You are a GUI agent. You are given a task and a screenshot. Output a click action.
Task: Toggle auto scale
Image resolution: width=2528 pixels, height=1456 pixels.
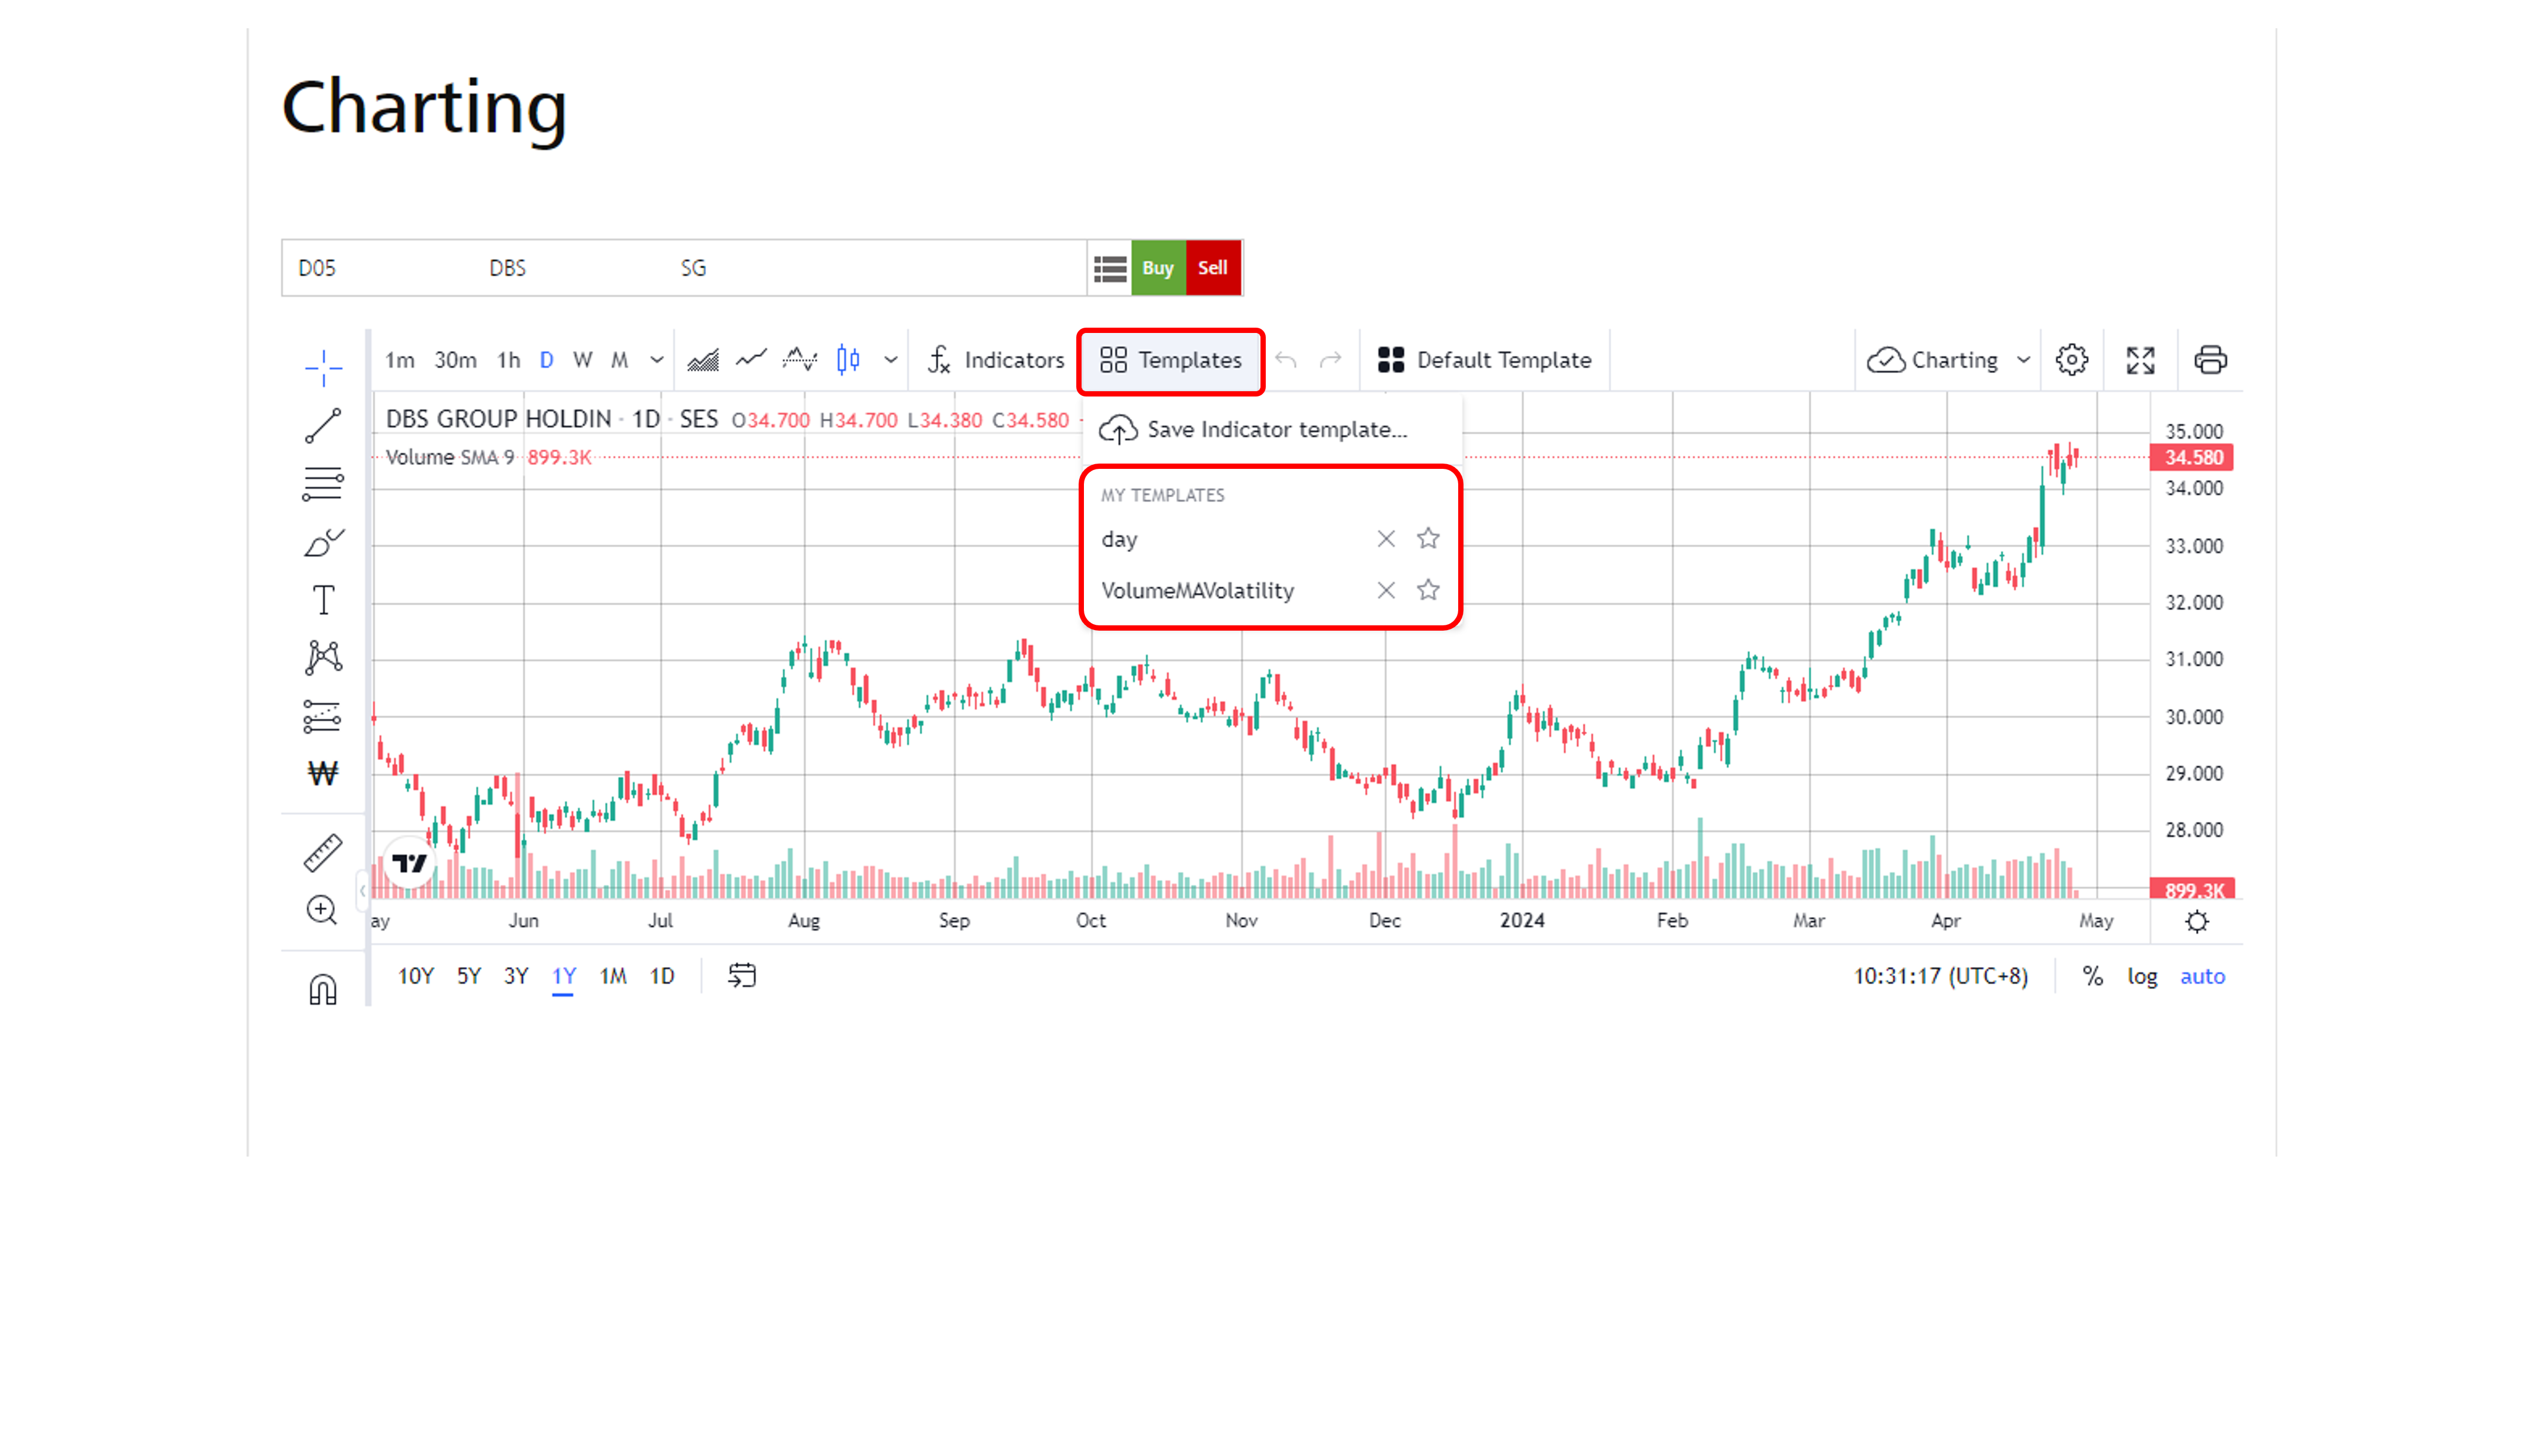click(x=2203, y=977)
